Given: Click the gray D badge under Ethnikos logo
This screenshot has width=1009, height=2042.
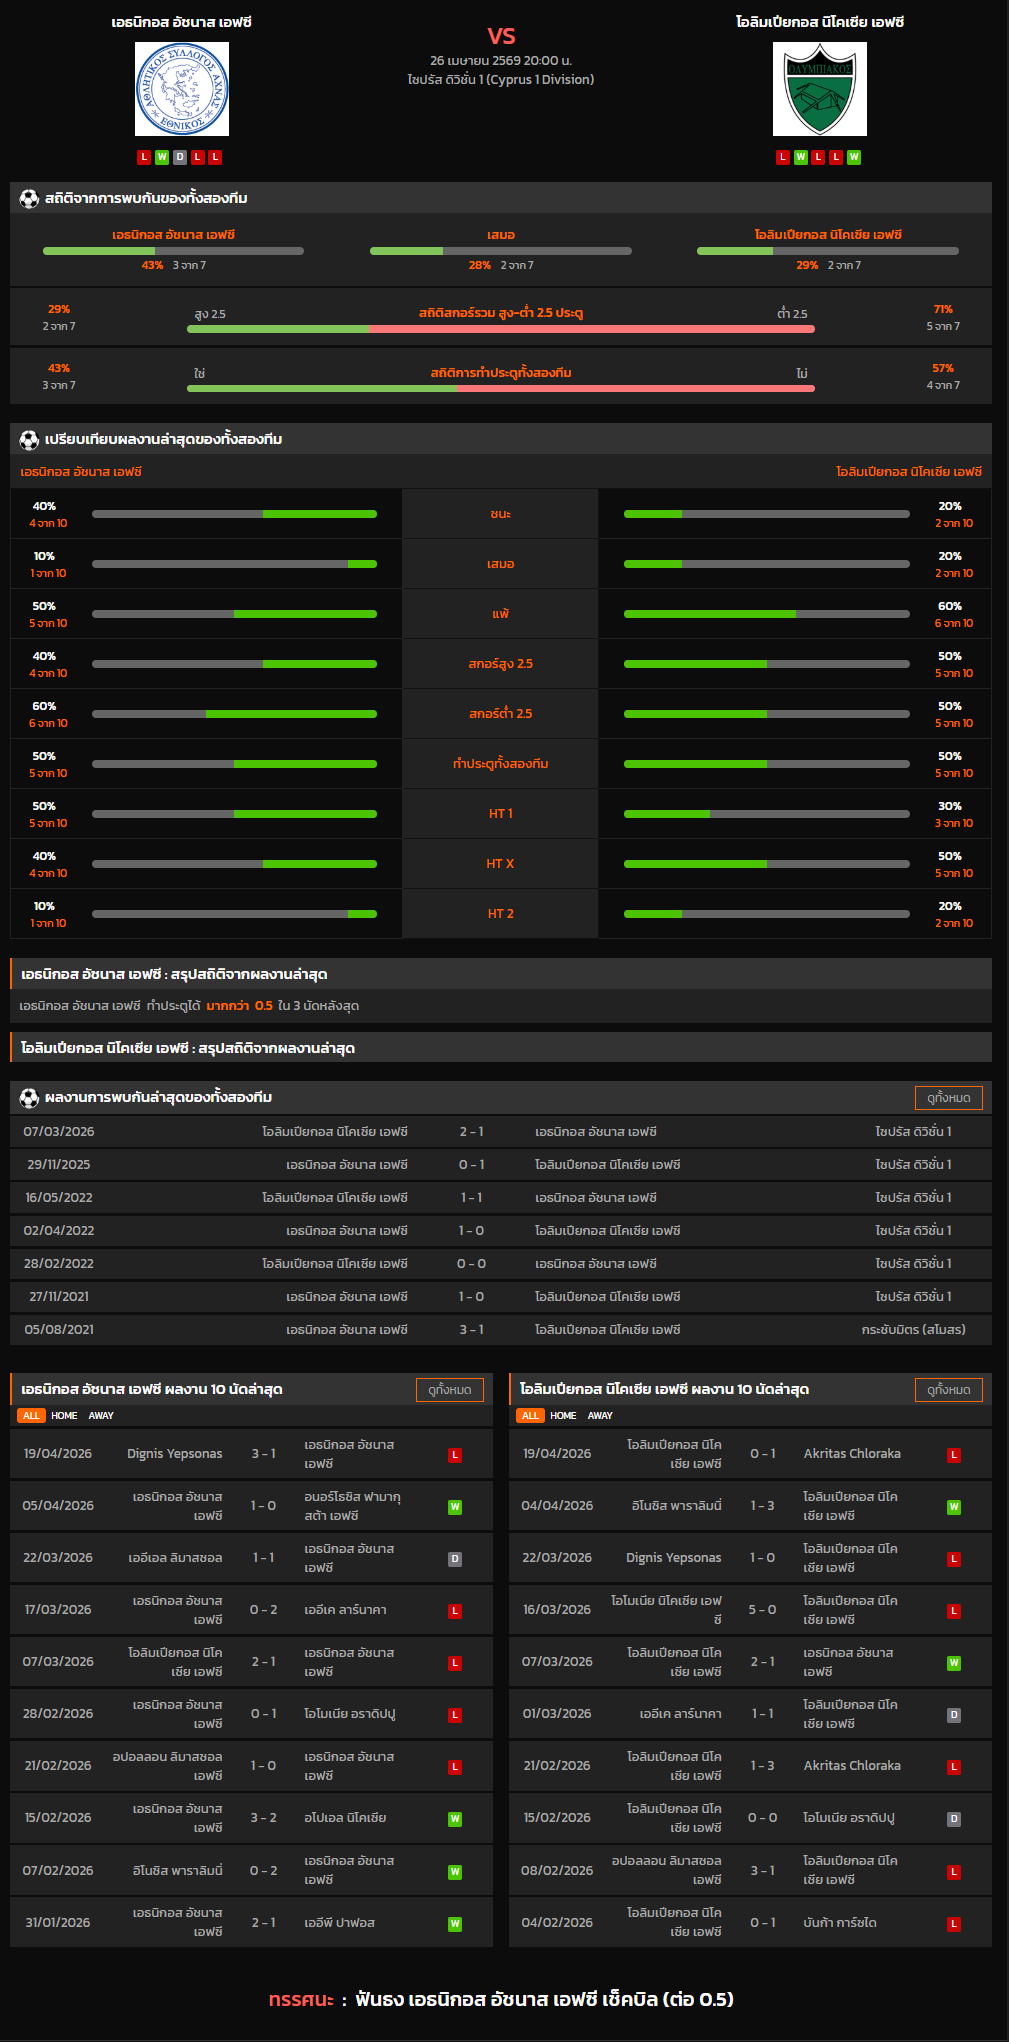Looking at the screenshot, I should [x=180, y=157].
